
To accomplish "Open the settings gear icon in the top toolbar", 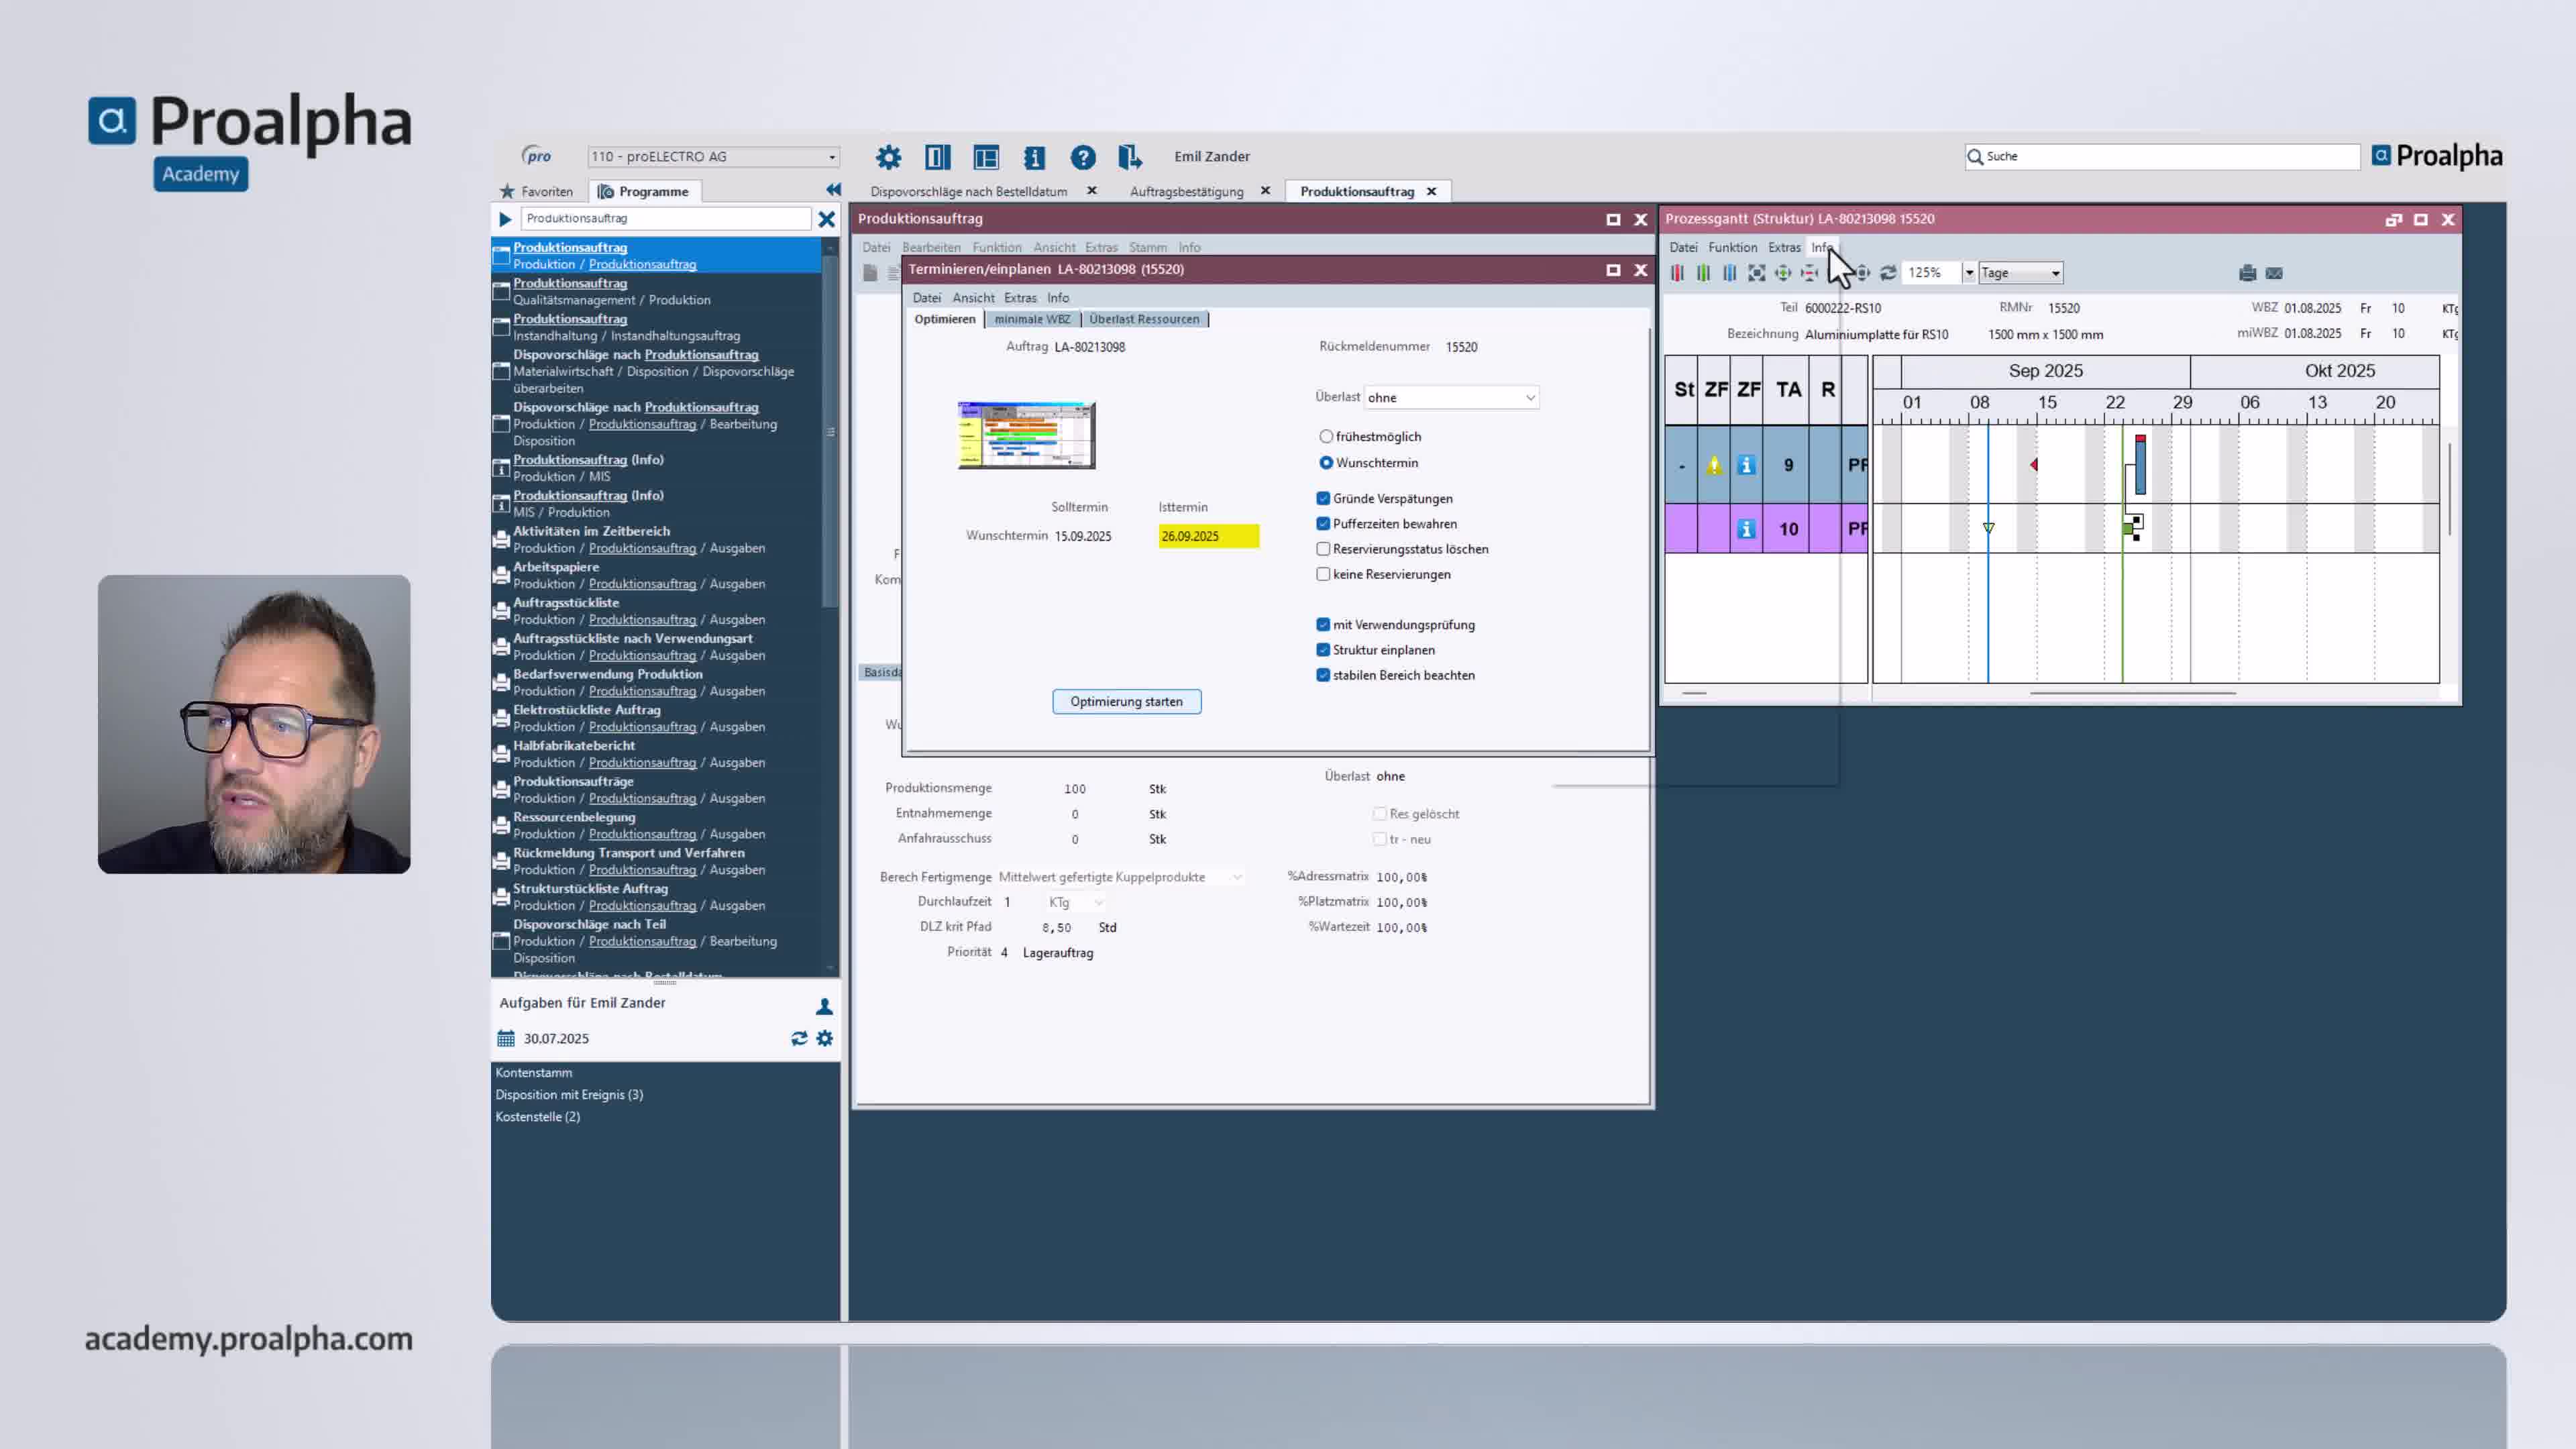I will pyautogui.click(x=888, y=157).
